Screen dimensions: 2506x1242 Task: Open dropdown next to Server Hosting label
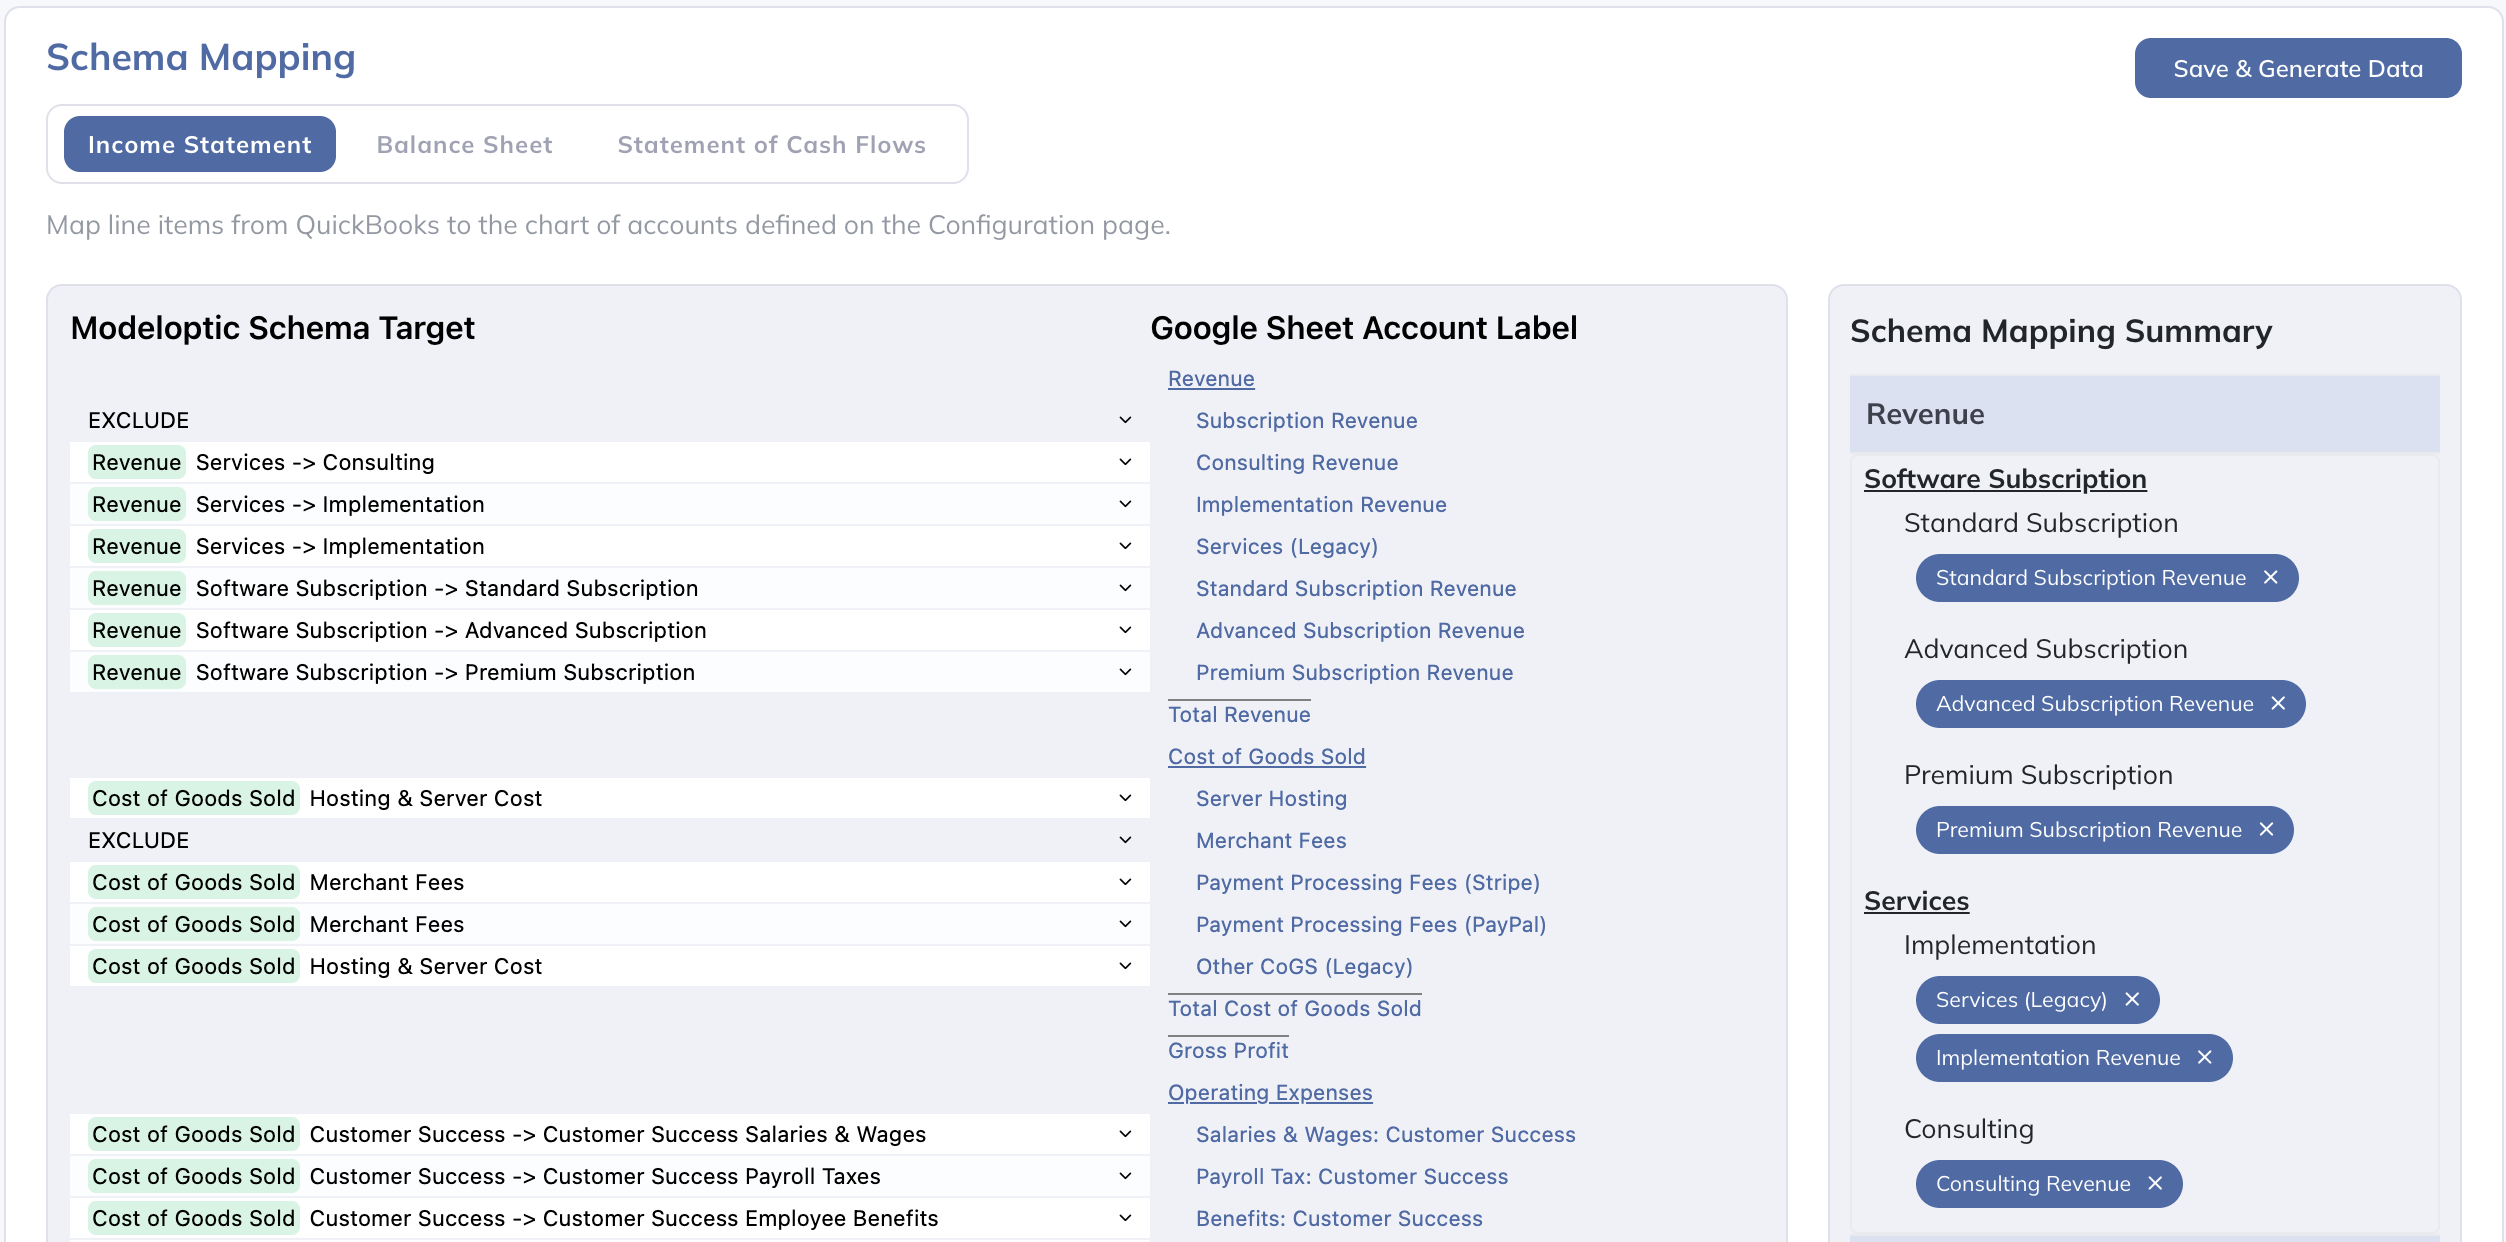click(1125, 798)
